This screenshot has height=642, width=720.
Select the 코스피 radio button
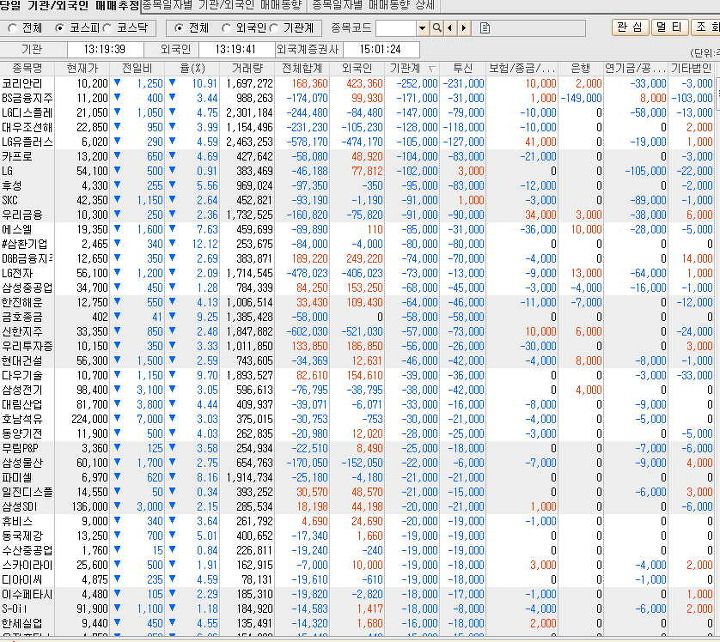(59, 28)
